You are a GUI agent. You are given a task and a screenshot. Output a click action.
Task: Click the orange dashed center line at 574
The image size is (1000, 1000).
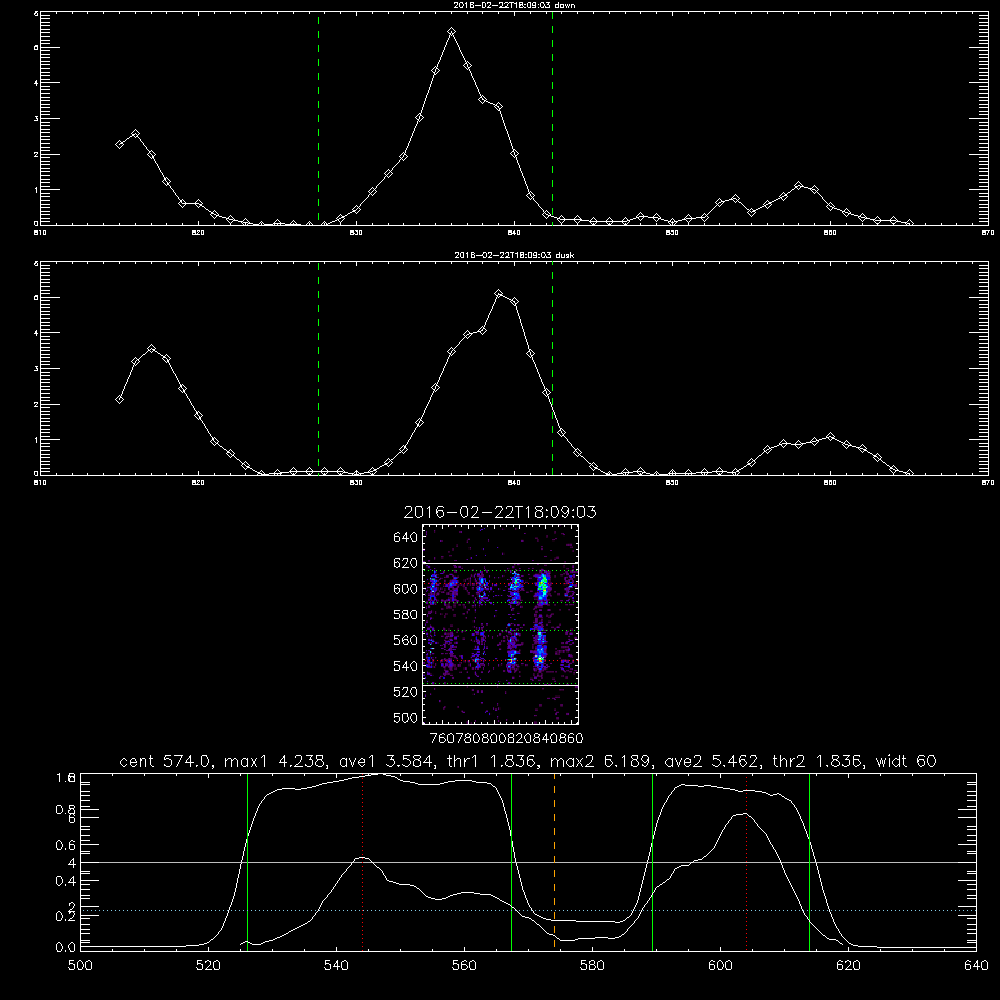554,862
